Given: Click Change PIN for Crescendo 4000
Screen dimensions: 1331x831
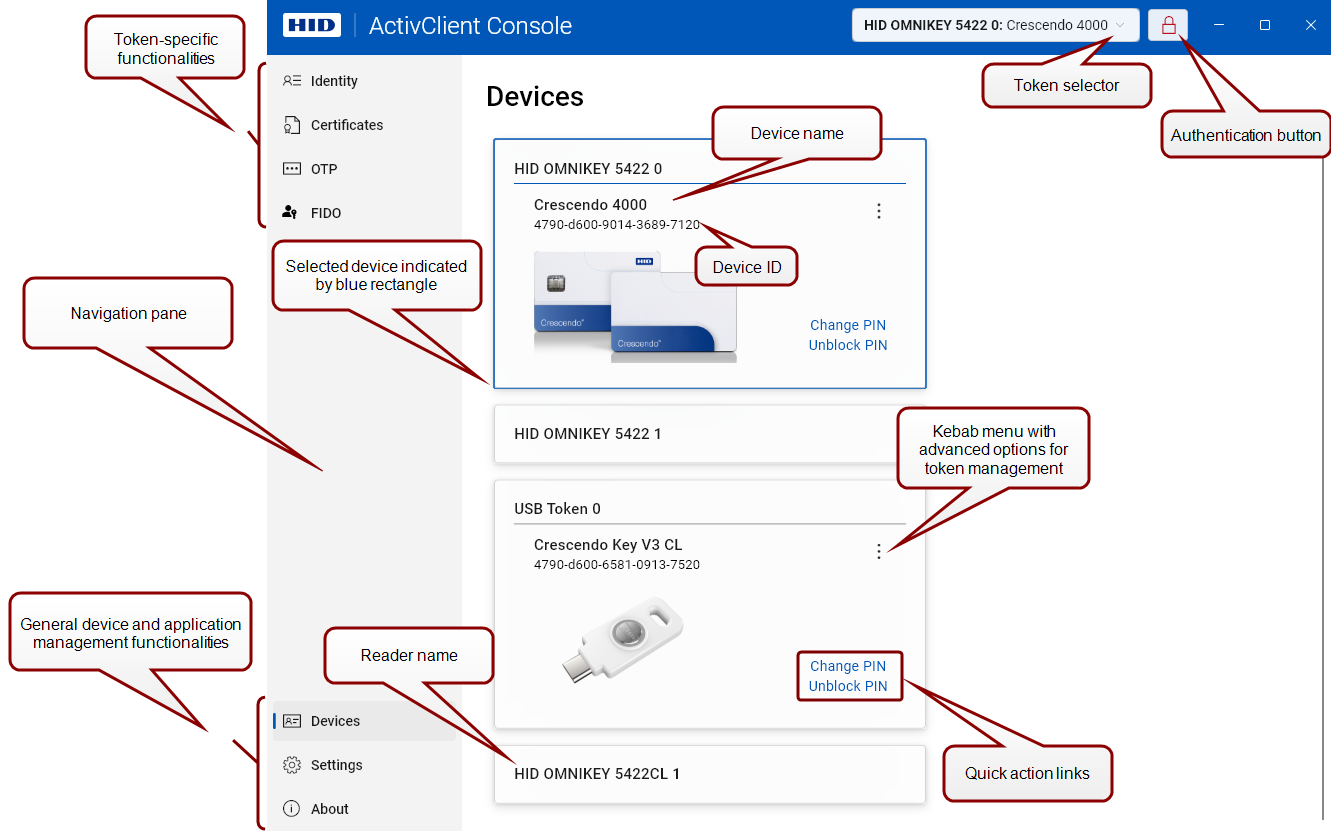Looking at the screenshot, I should [847, 325].
